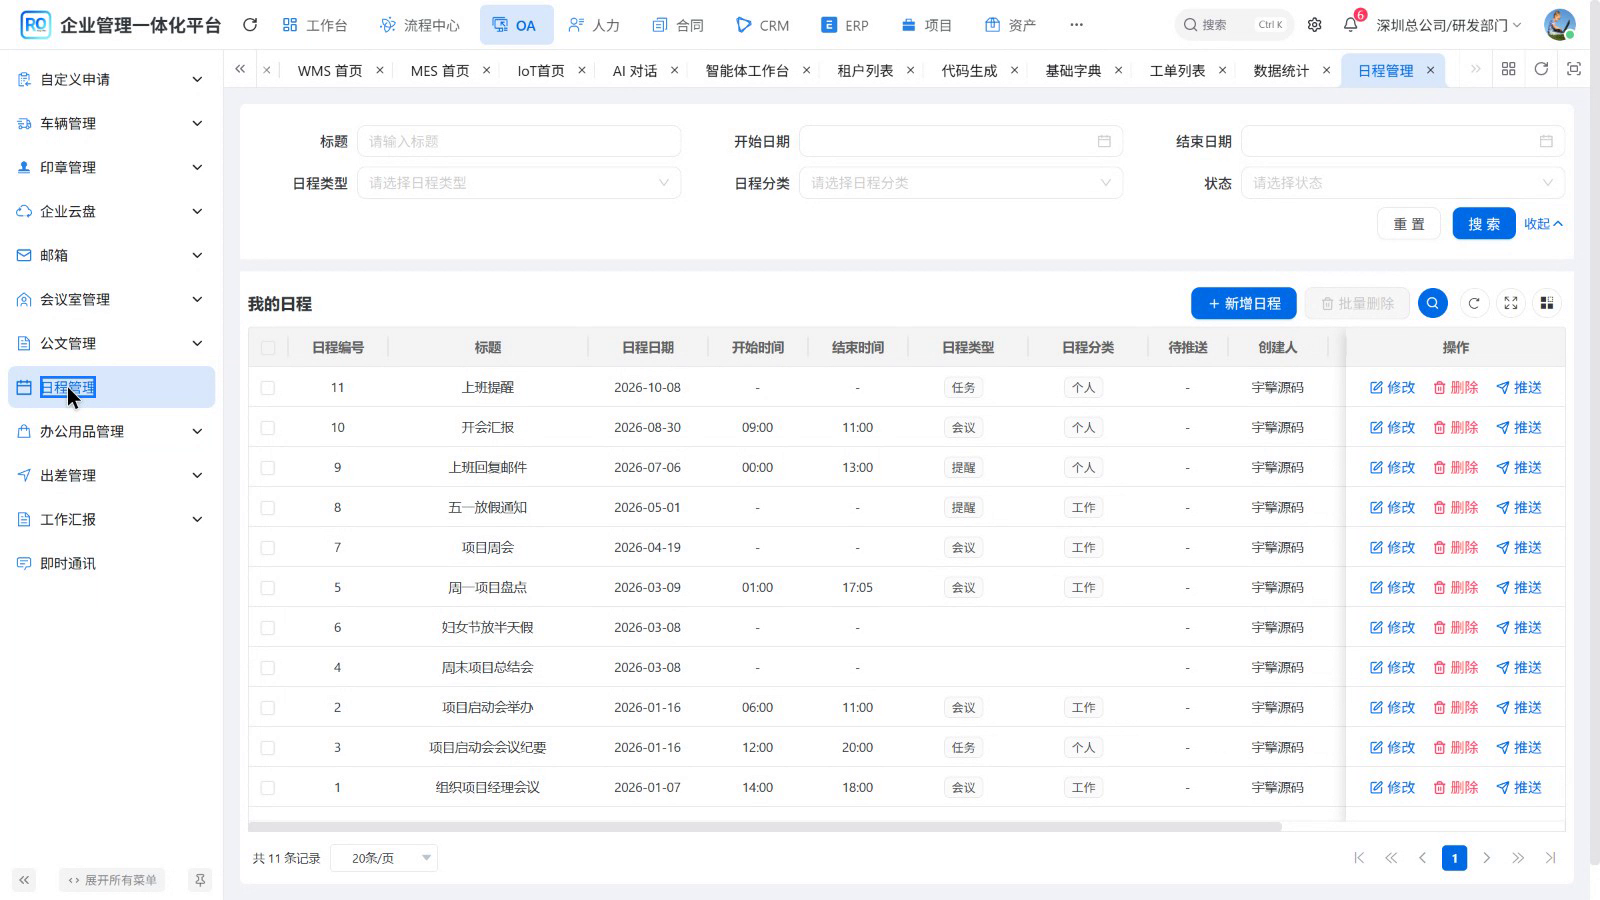Expand 会议室管理 sidebar menu
The image size is (1600, 900).
[111, 299]
